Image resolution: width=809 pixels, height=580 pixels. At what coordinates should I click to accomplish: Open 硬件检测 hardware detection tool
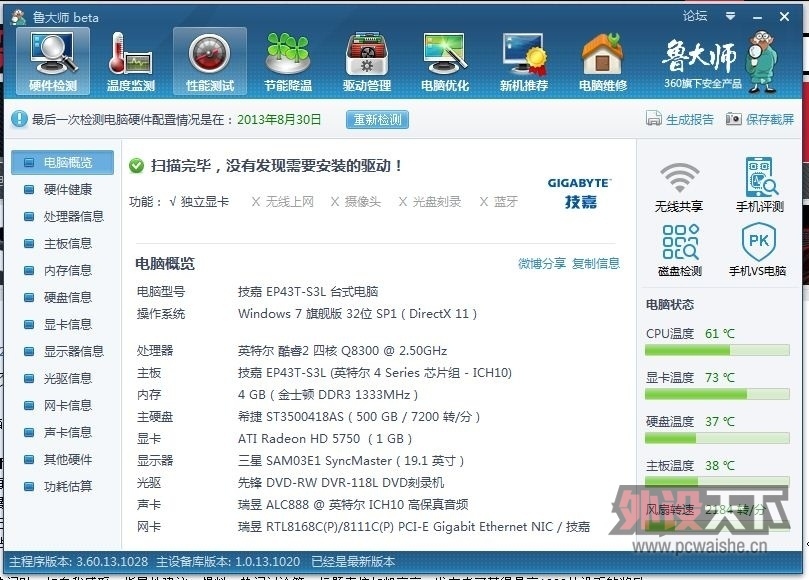click(53, 61)
